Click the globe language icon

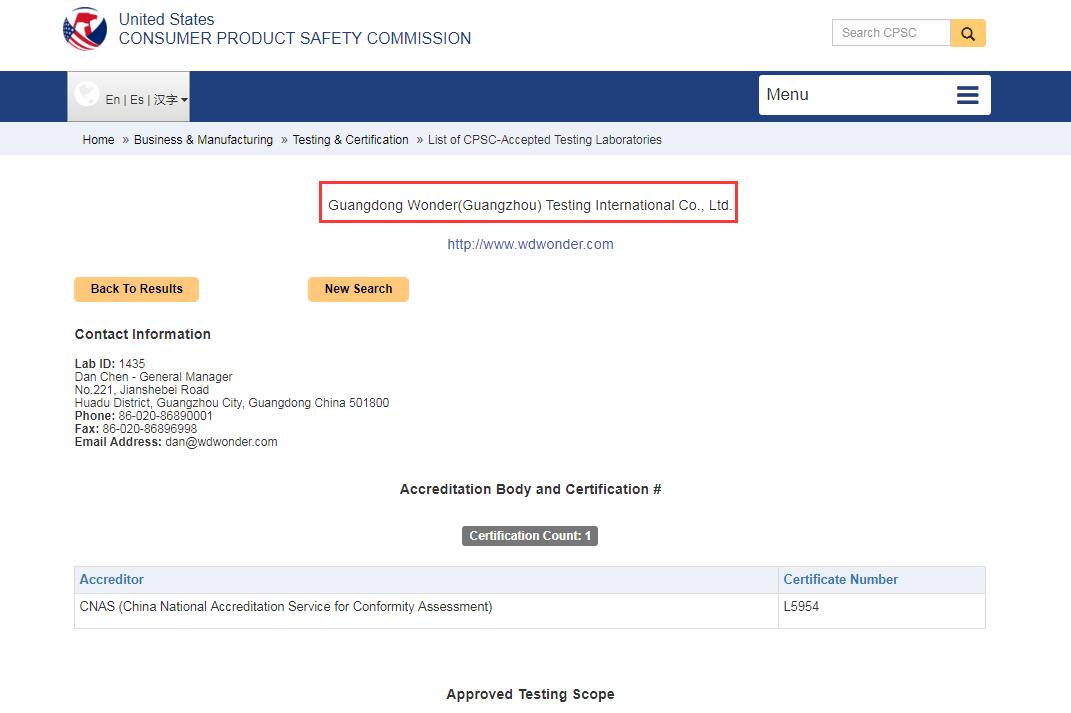coord(87,94)
